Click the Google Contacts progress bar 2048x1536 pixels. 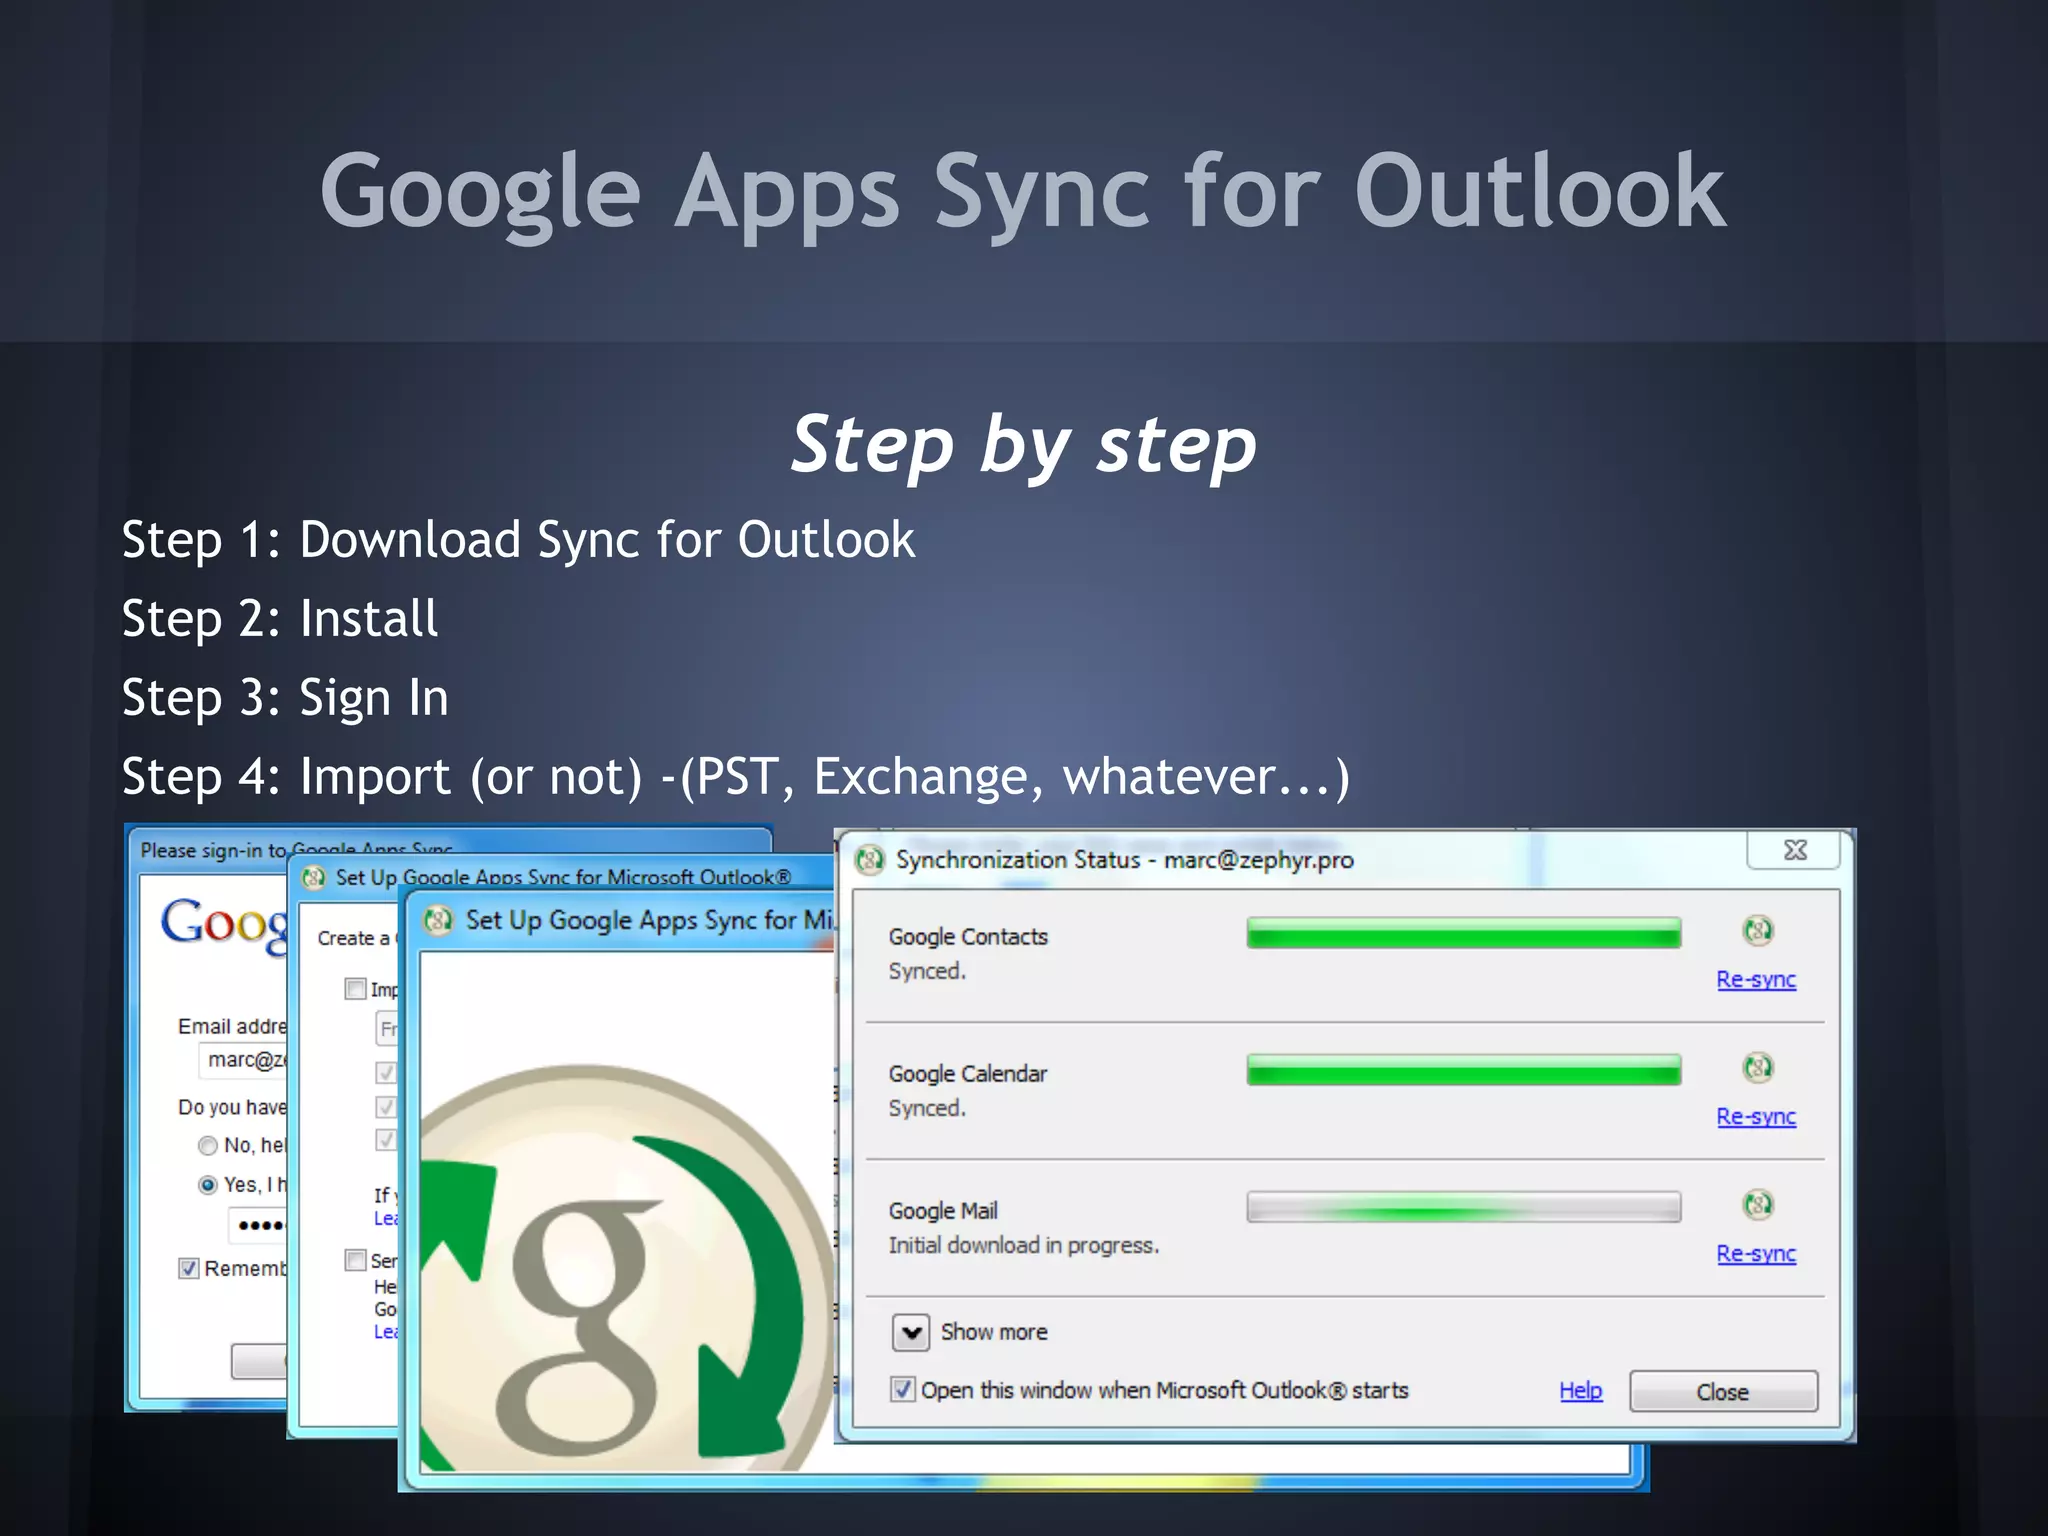pyautogui.click(x=1463, y=933)
